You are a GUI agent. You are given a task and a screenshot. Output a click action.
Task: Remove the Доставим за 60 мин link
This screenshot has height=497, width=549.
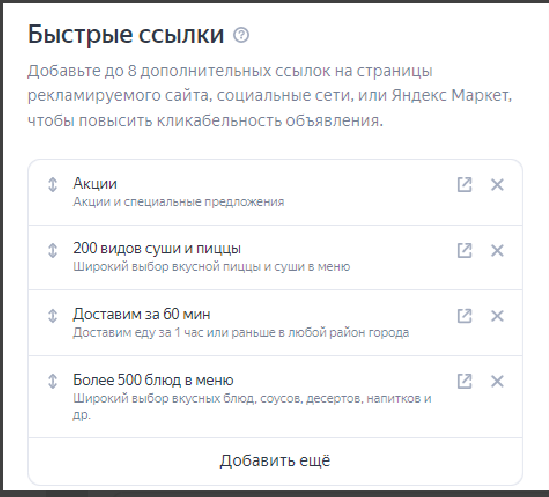coord(497,316)
